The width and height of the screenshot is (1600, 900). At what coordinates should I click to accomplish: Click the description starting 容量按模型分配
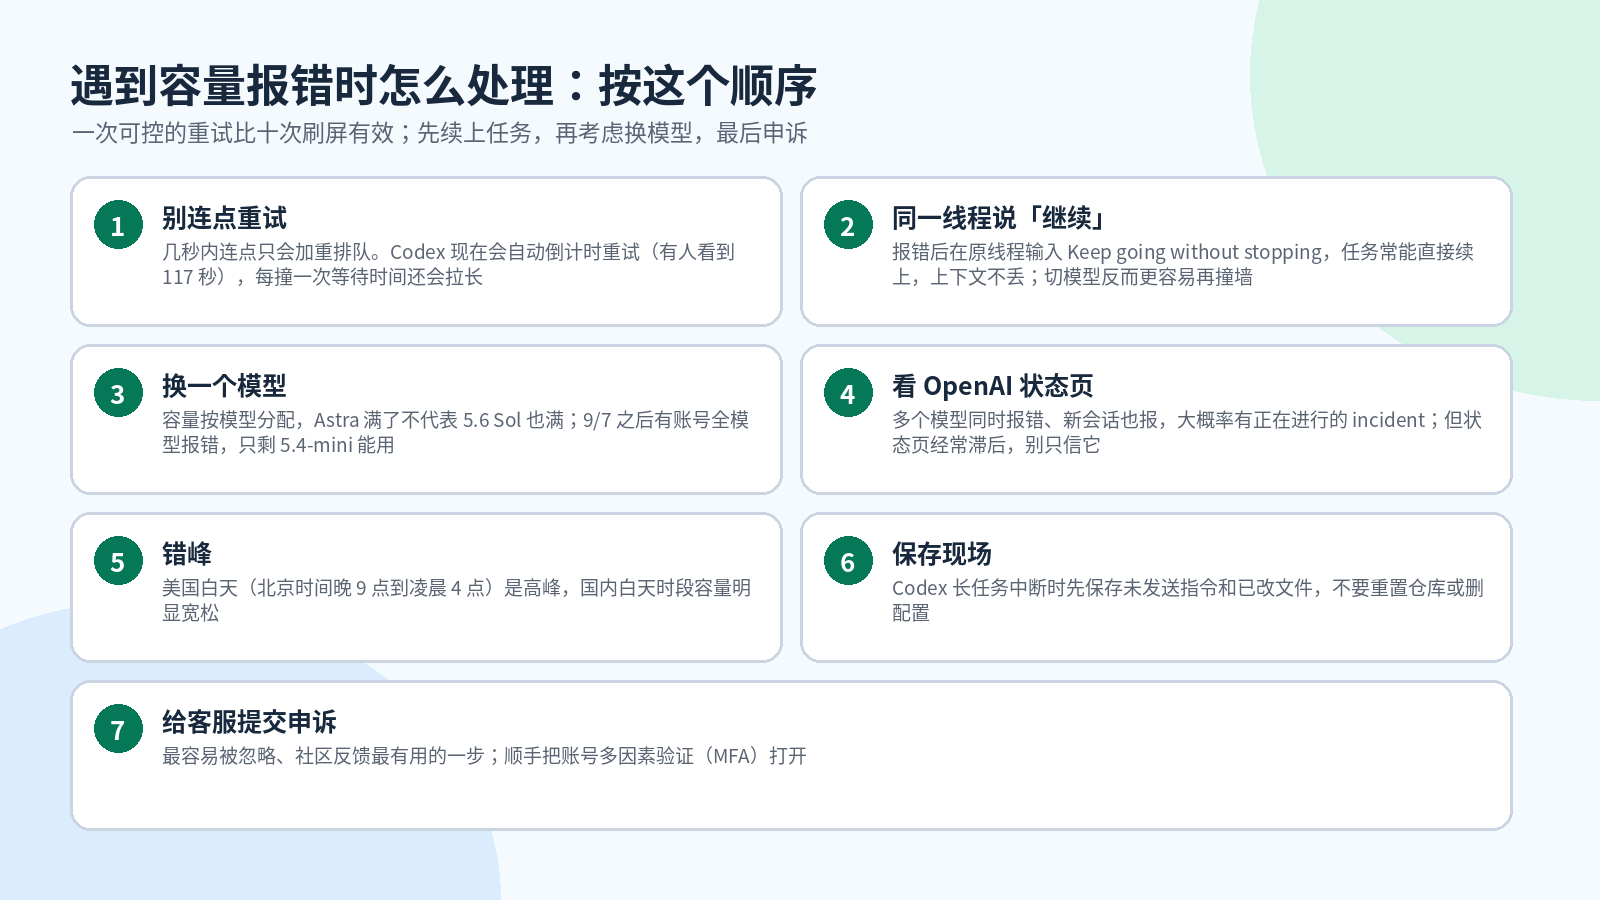coord(456,432)
